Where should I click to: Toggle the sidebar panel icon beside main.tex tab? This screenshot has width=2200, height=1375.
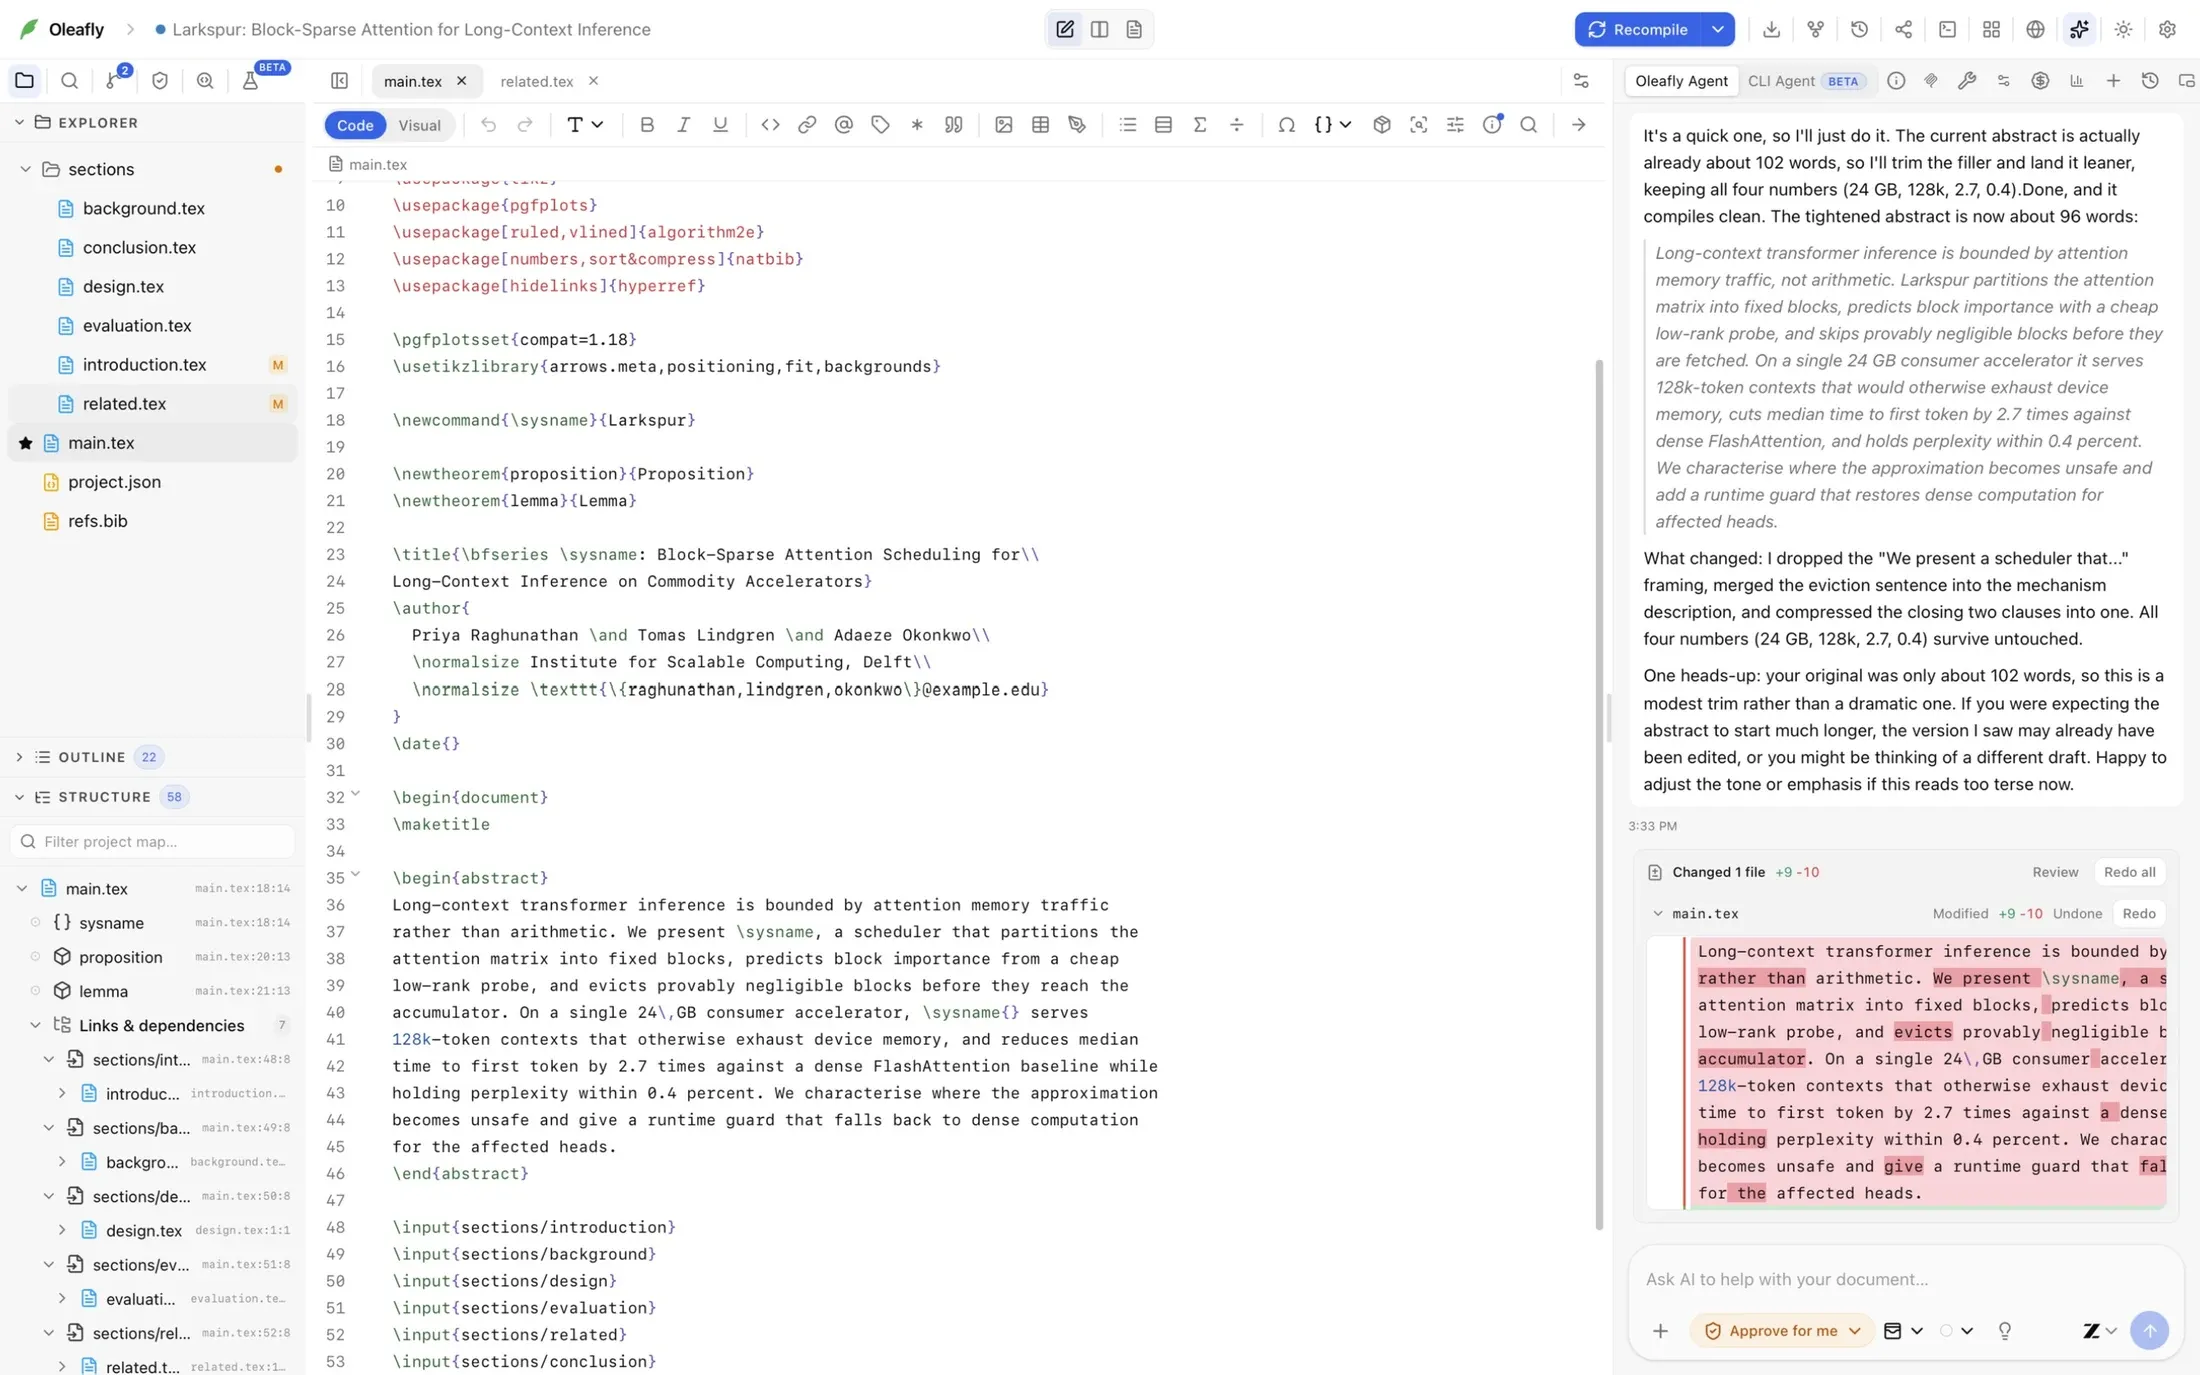point(339,81)
